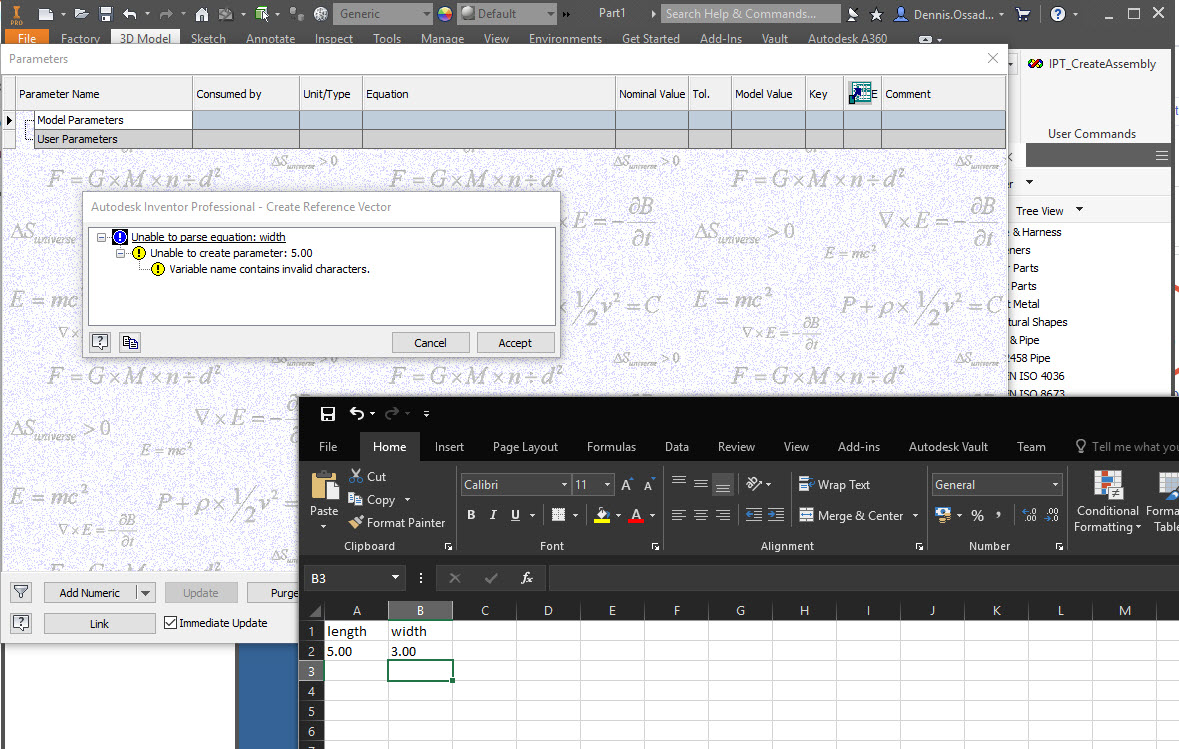
Task: Select cell B2 containing 3.00
Action: pyautogui.click(x=420, y=651)
